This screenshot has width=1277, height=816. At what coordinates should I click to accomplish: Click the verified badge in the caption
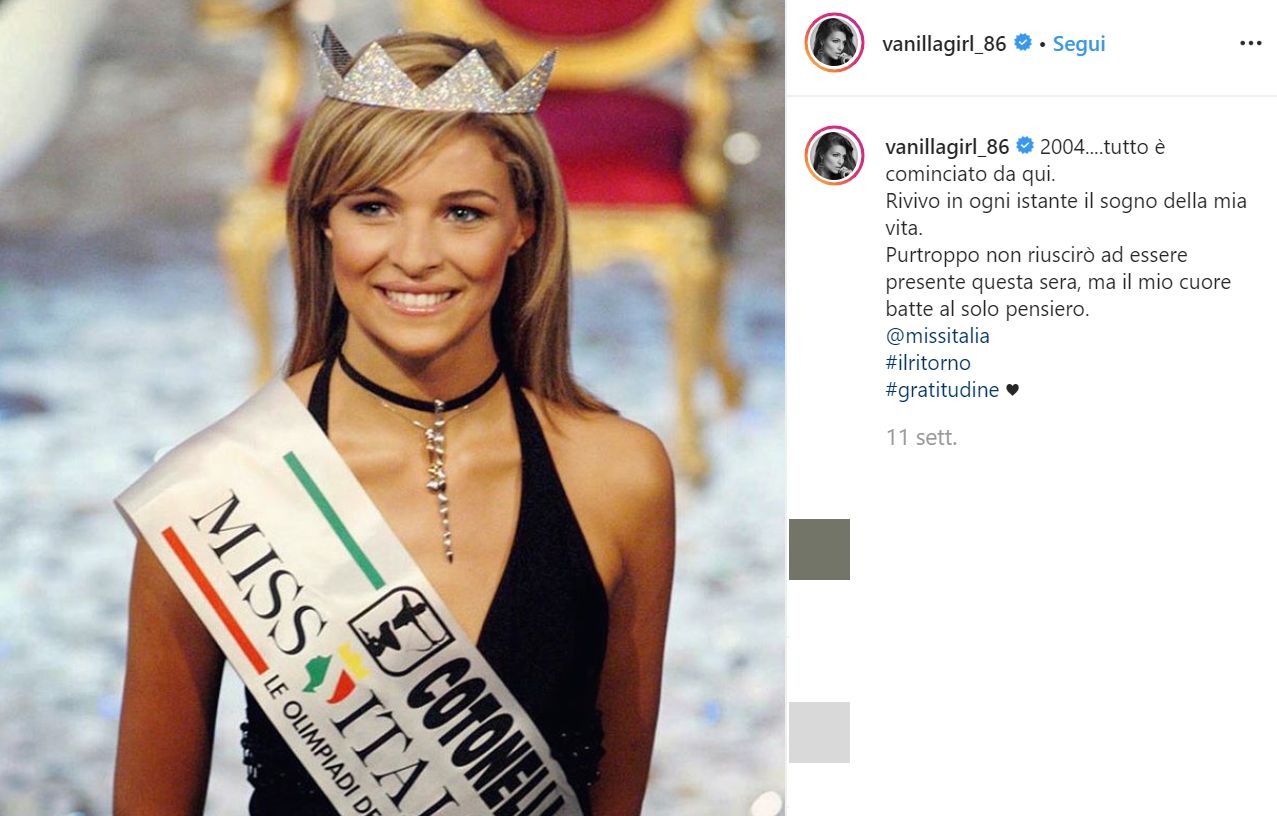pyautogui.click(x=1025, y=147)
